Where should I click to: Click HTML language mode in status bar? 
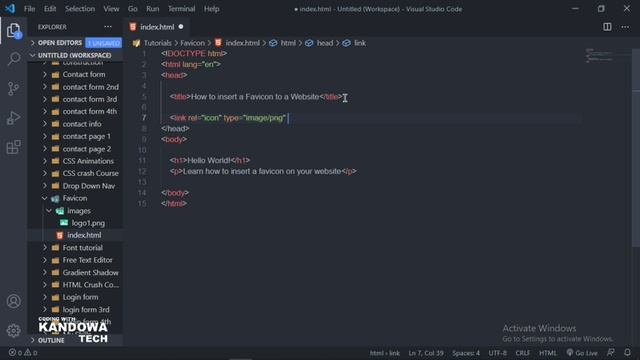tap(548, 353)
